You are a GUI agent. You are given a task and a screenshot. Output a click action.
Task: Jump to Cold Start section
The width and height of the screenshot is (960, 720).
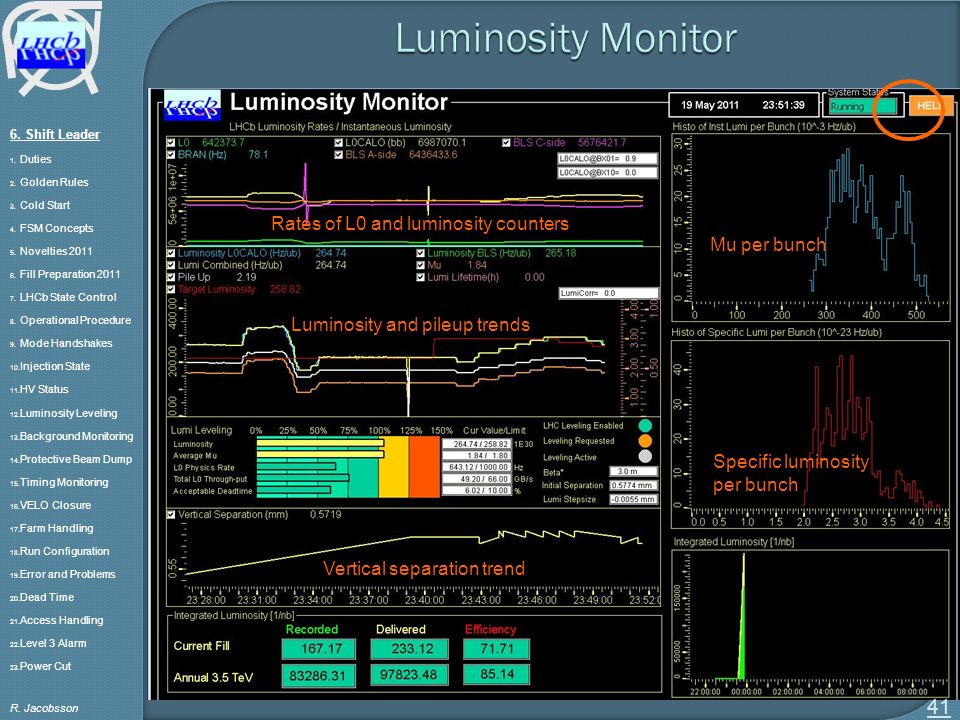click(x=45, y=205)
